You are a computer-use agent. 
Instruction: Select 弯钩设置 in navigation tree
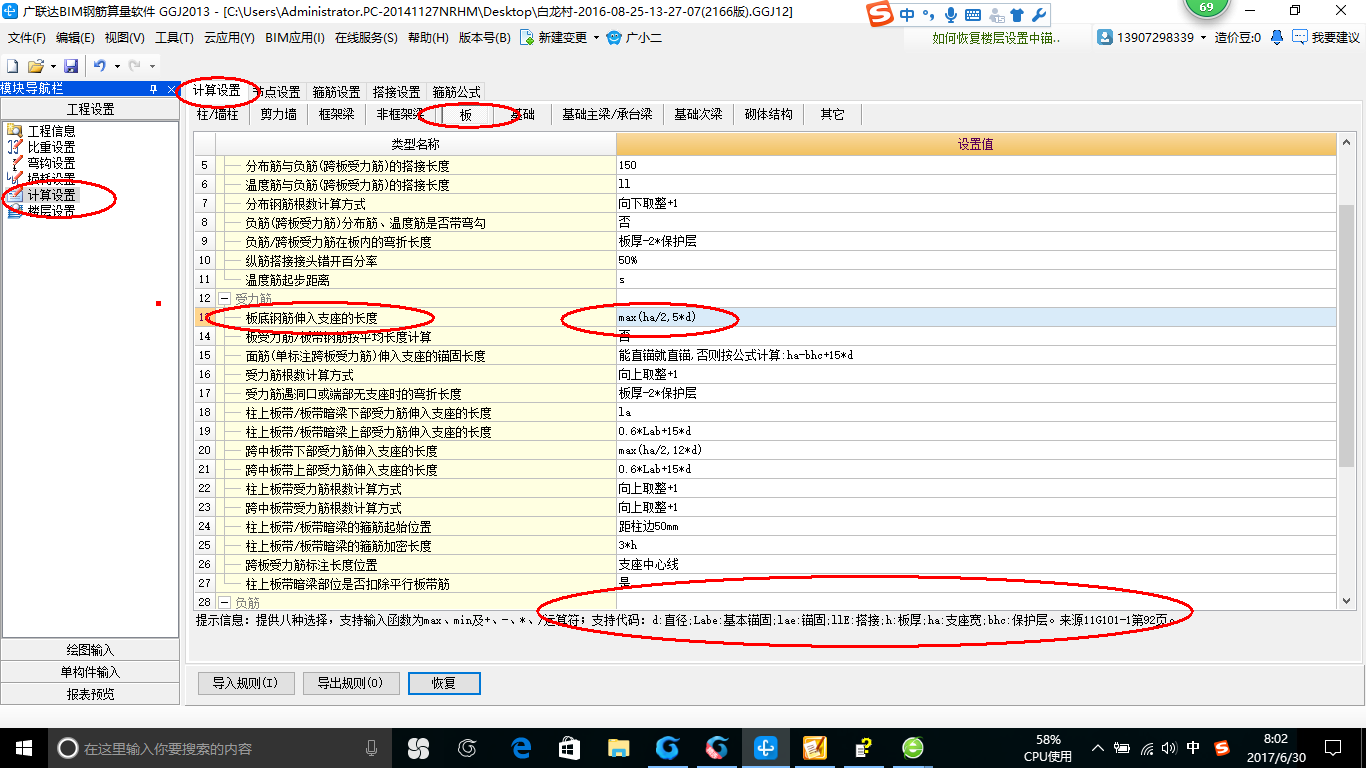click(x=51, y=163)
